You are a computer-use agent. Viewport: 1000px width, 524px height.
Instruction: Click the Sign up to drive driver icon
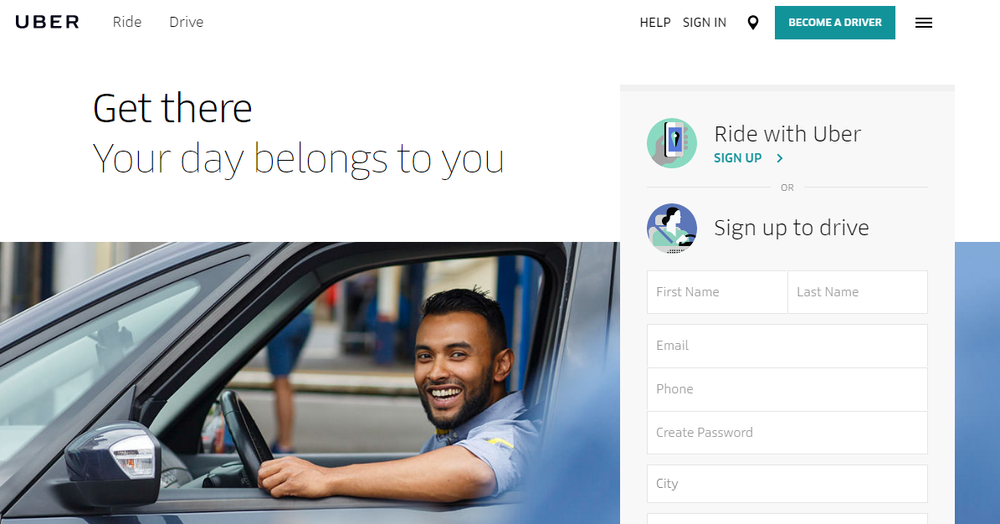click(672, 228)
